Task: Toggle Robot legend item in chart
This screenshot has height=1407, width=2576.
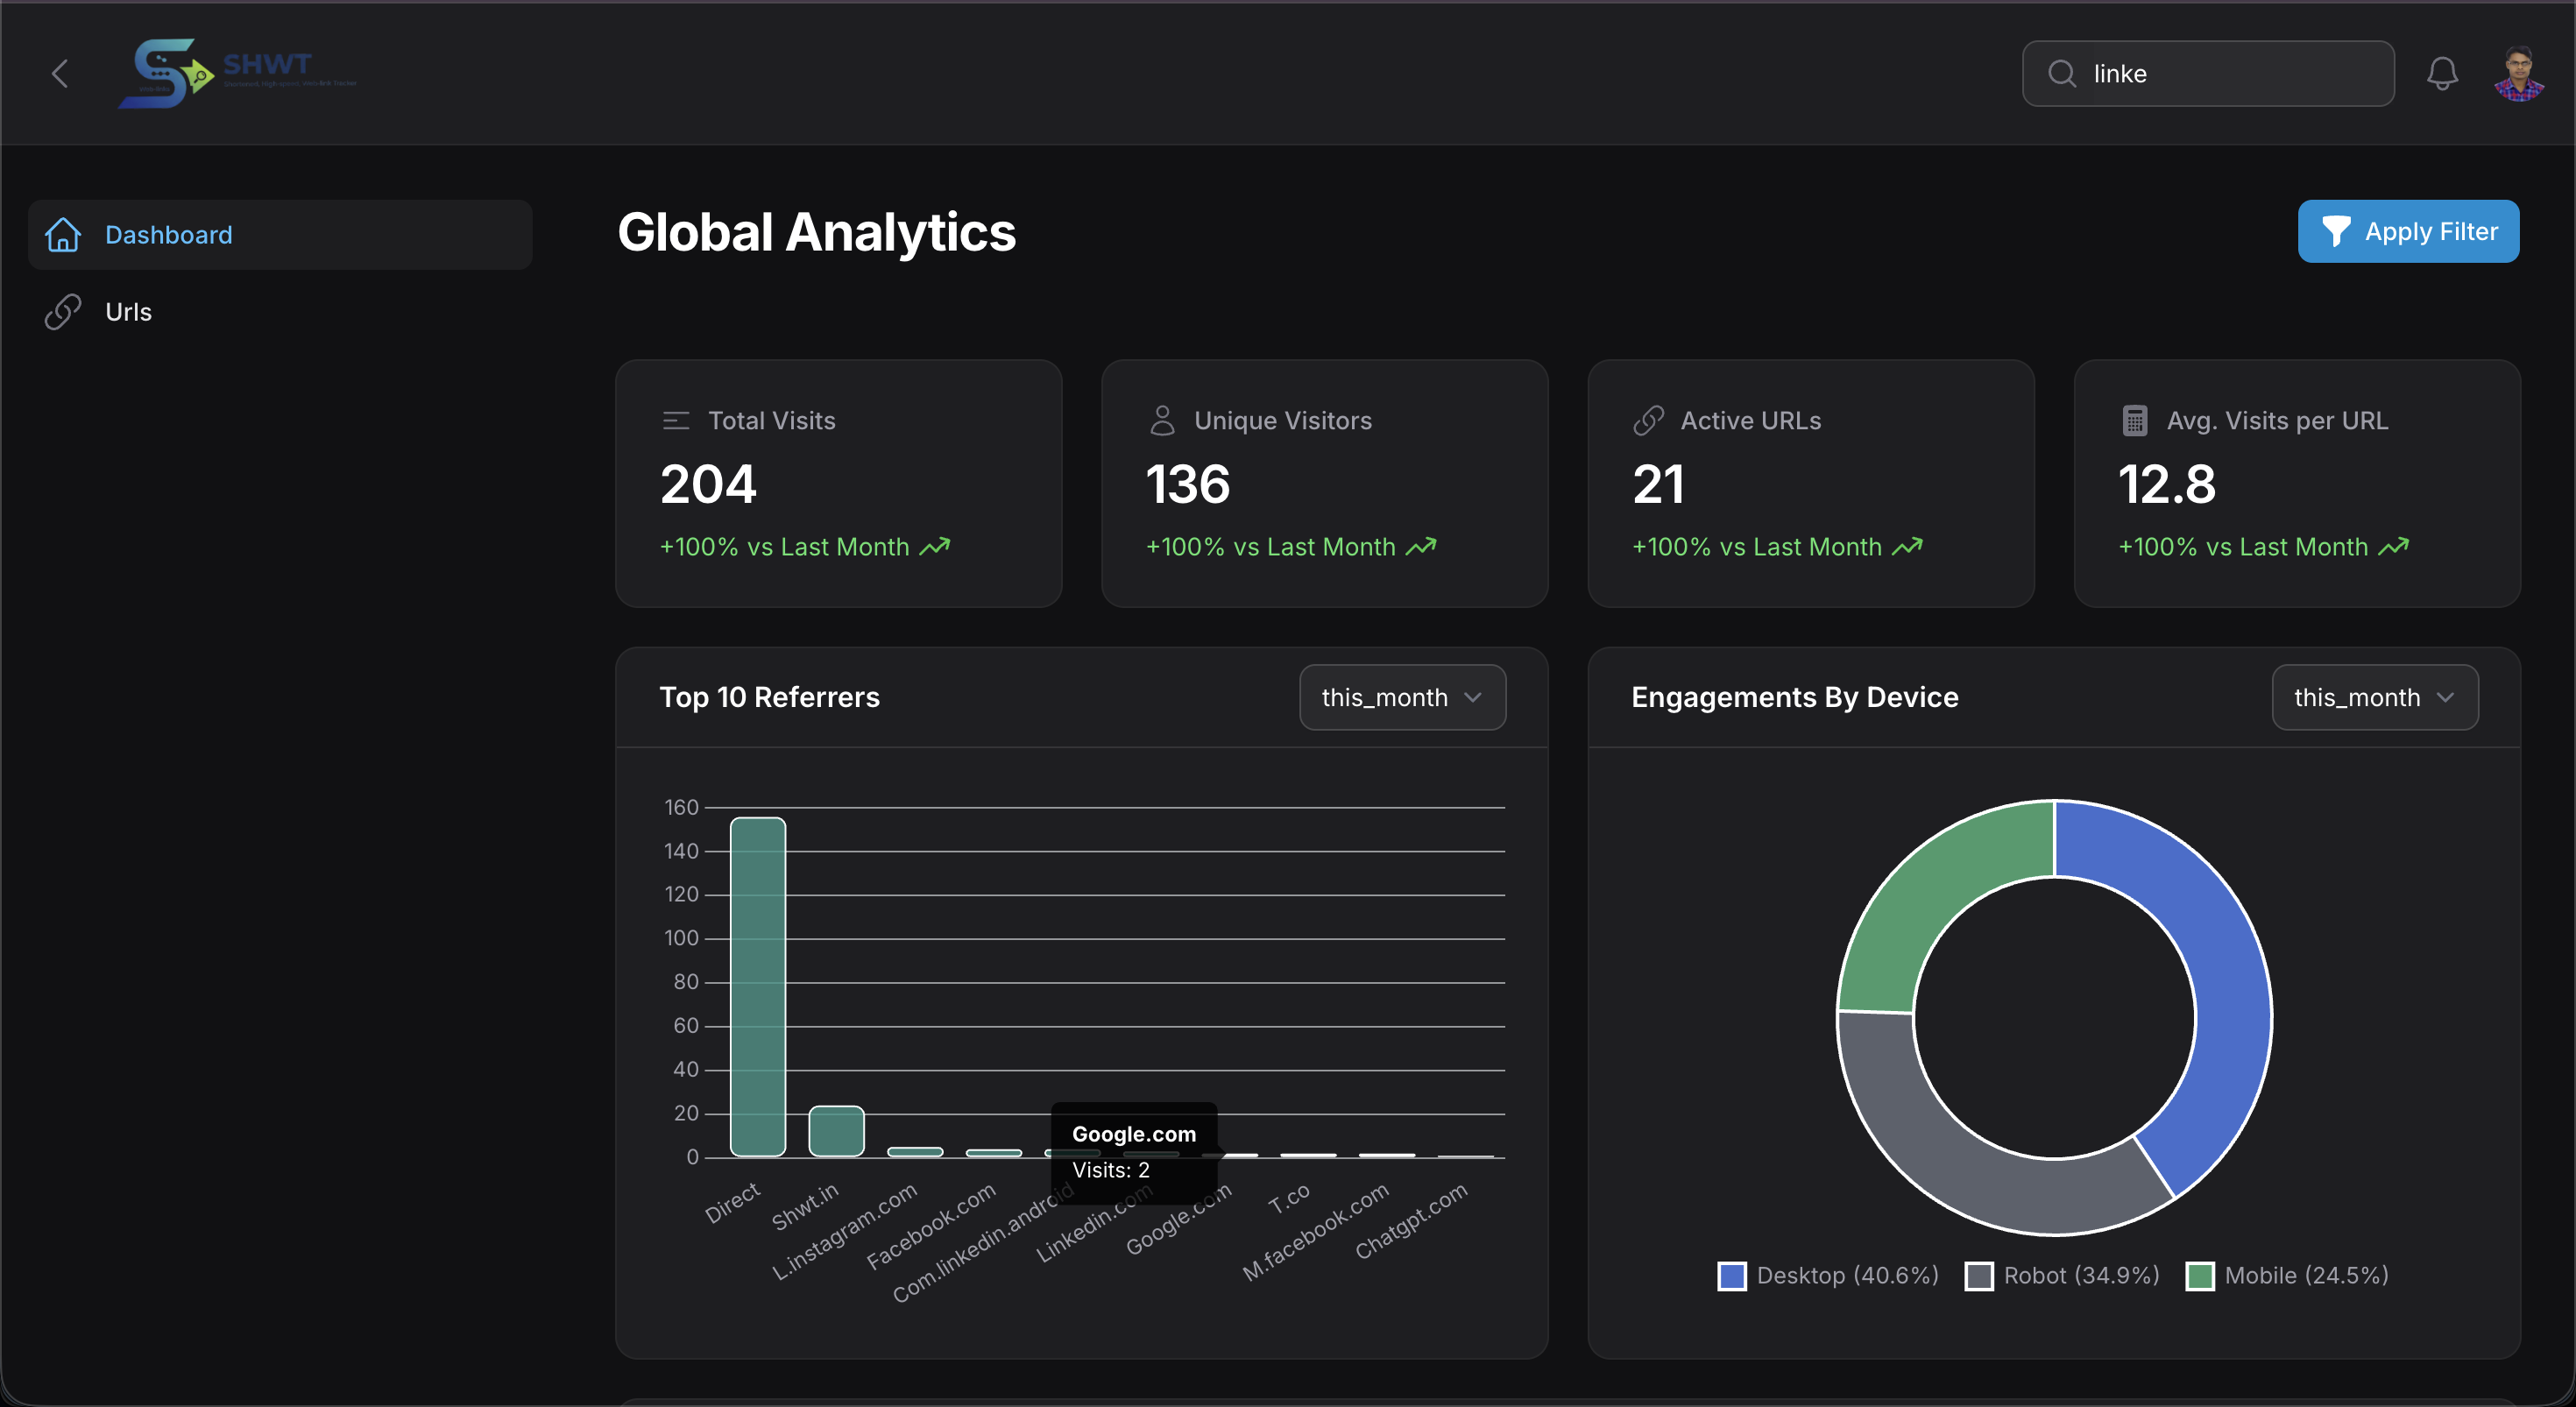Action: (x=2063, y=1275)
